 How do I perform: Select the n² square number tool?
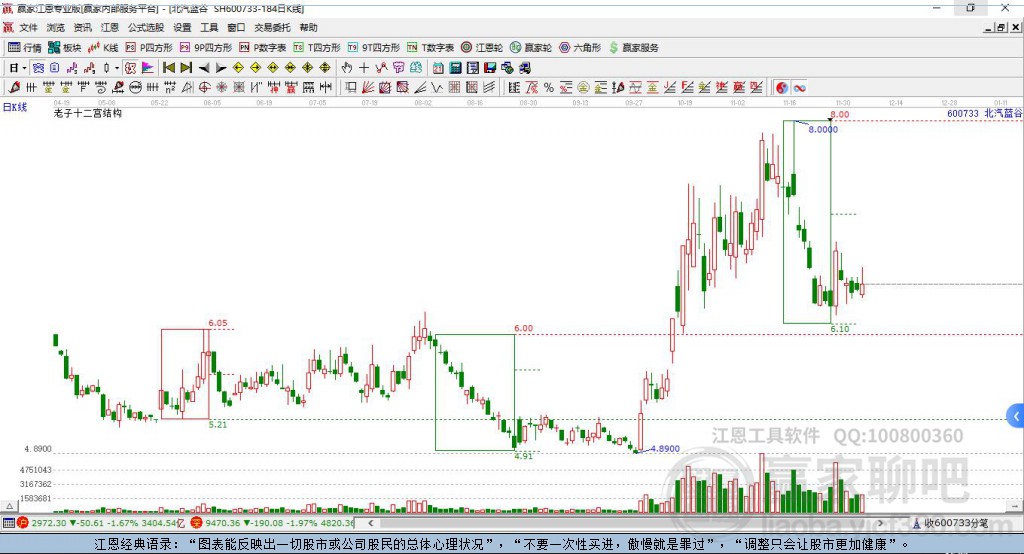coord(170,88)
